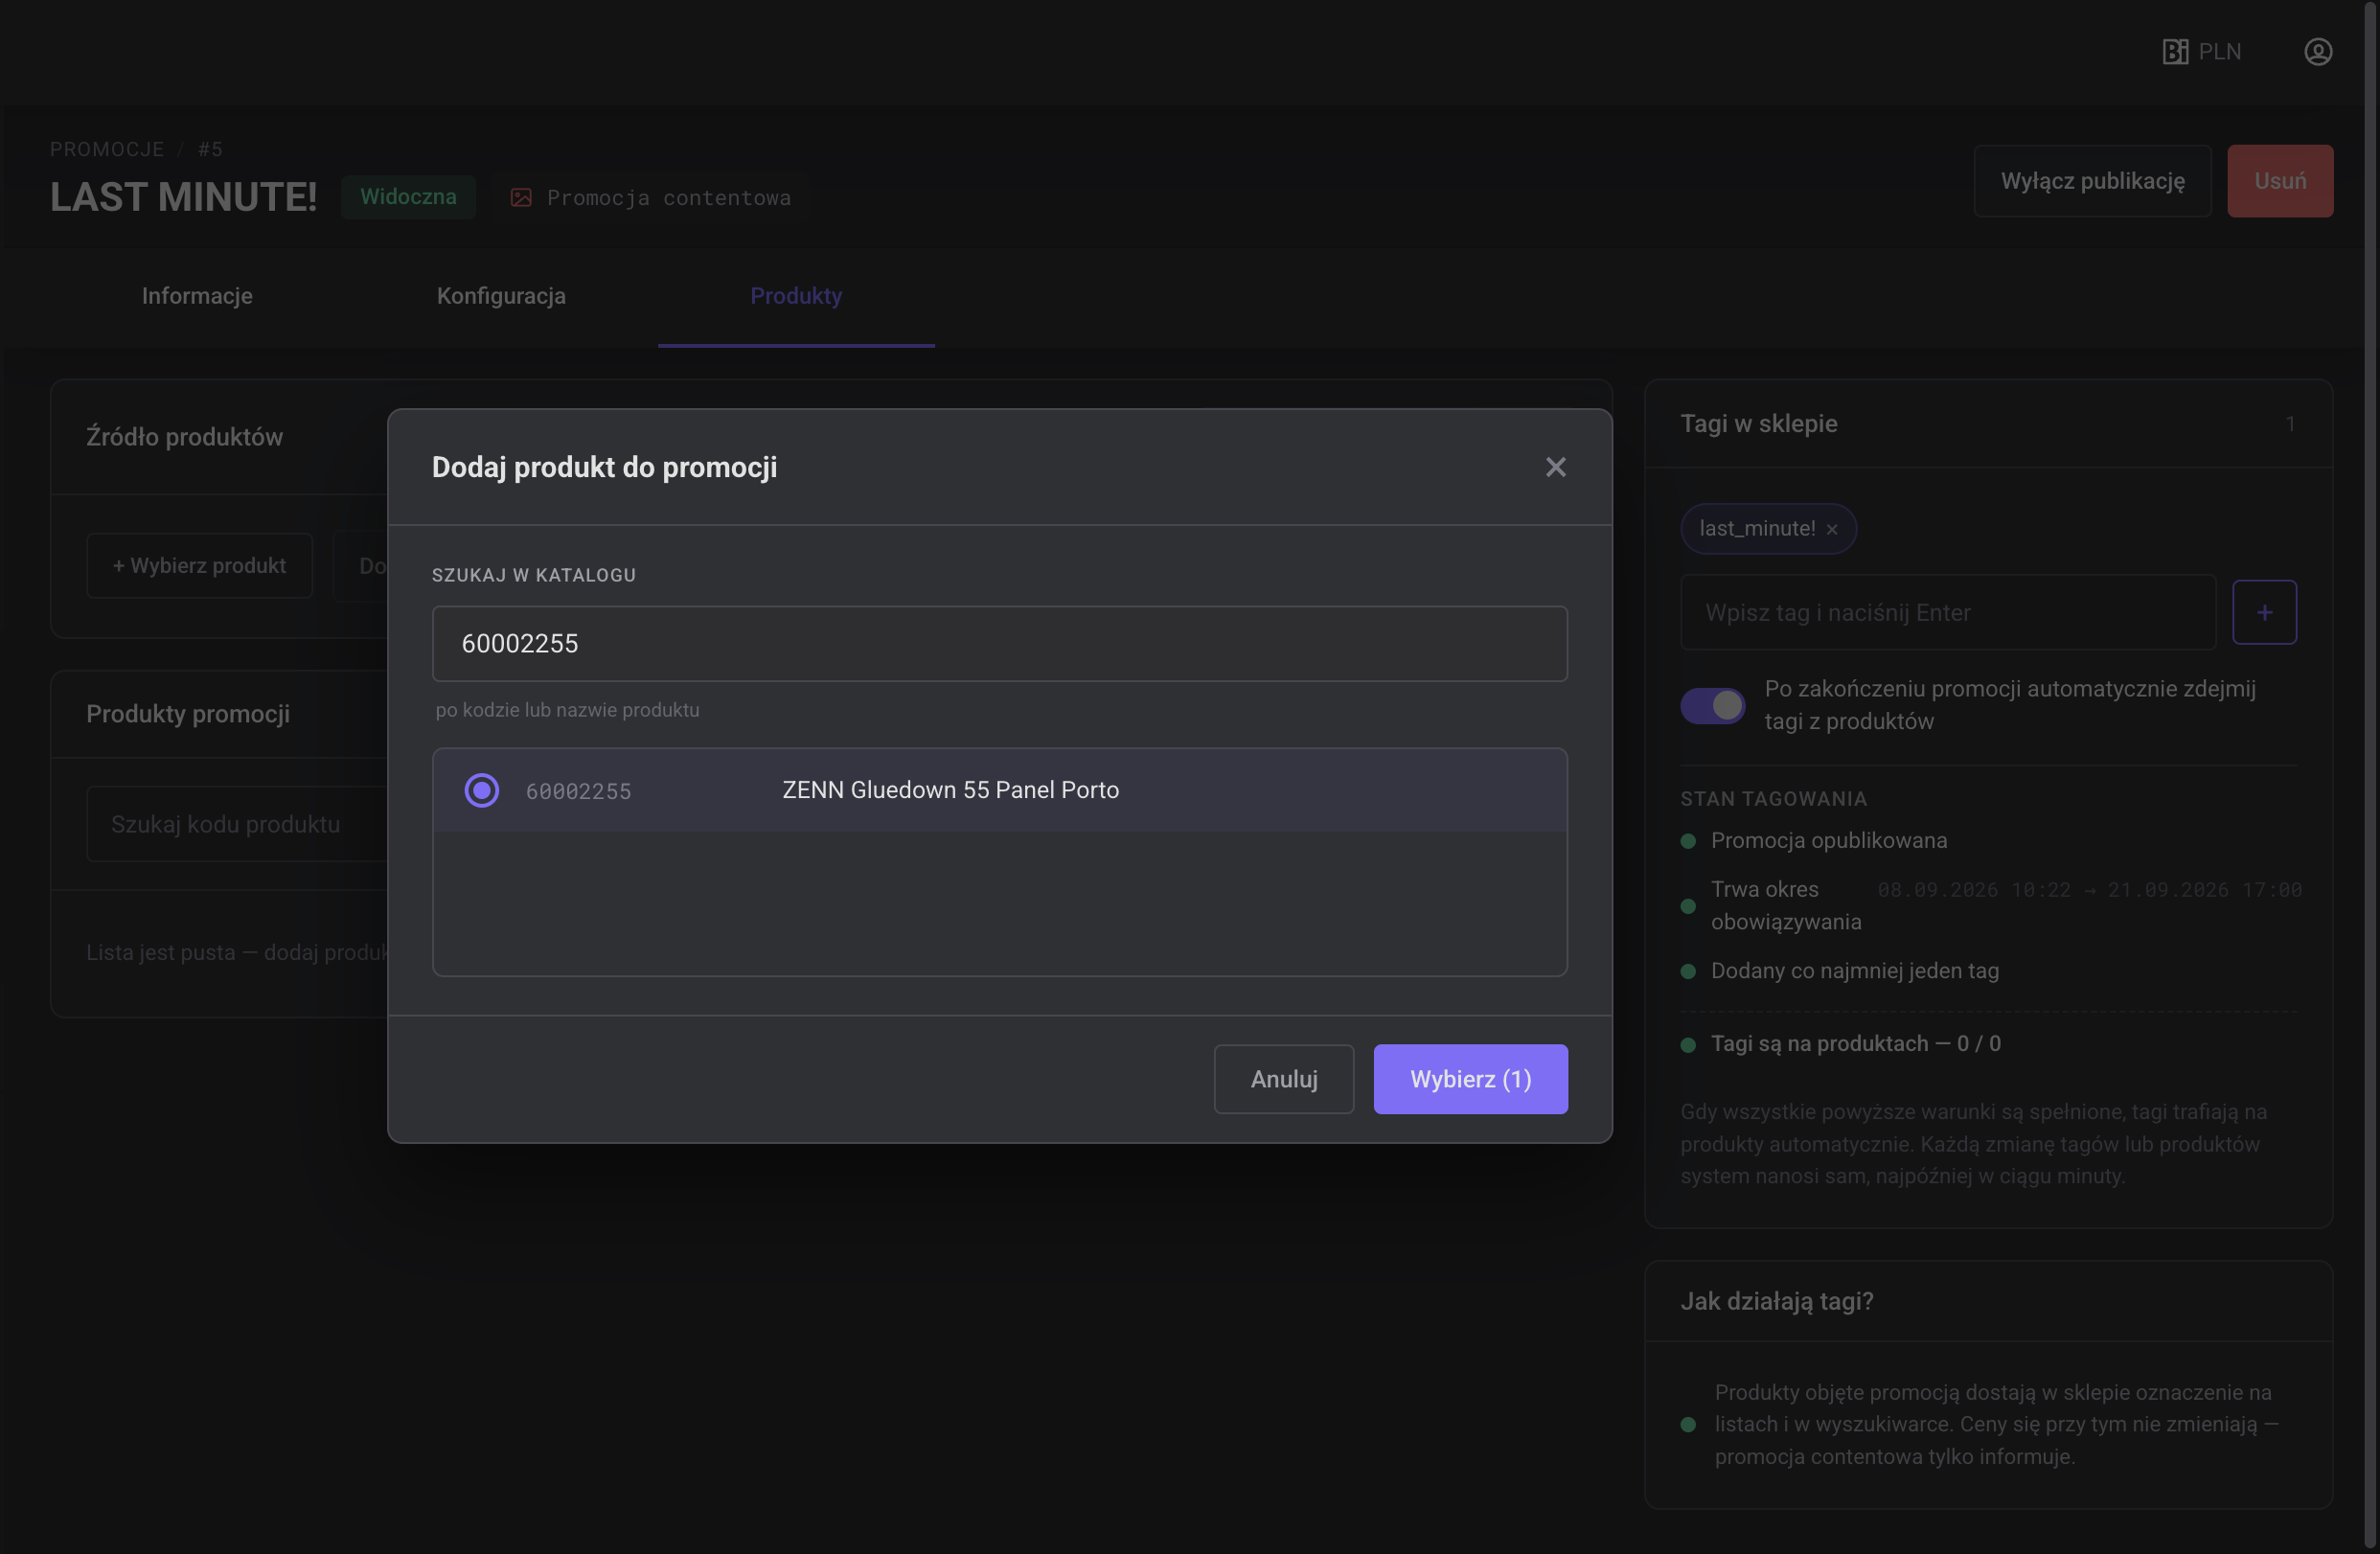The image size is (2380, 1554).
Task: Open the user account icon
Action: tap(2318, 52)
